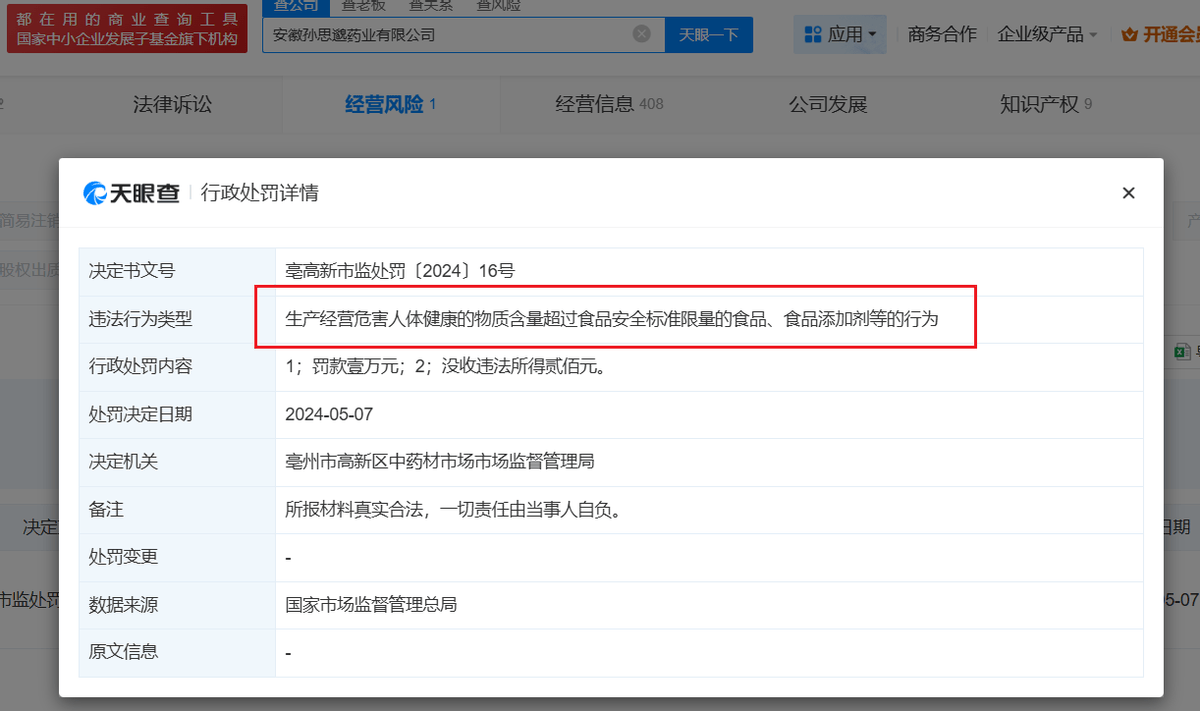Viewport: 1200px width, 711px height.
Task: Expand the 企业级产品 dropdown
Action: click(1043, 32)
